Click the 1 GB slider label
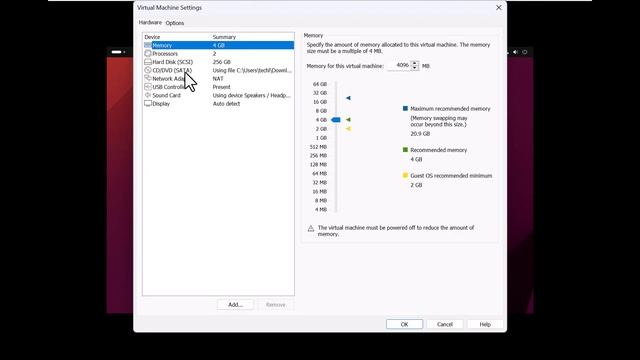This screenshot has width=640, height=360. 321,138
